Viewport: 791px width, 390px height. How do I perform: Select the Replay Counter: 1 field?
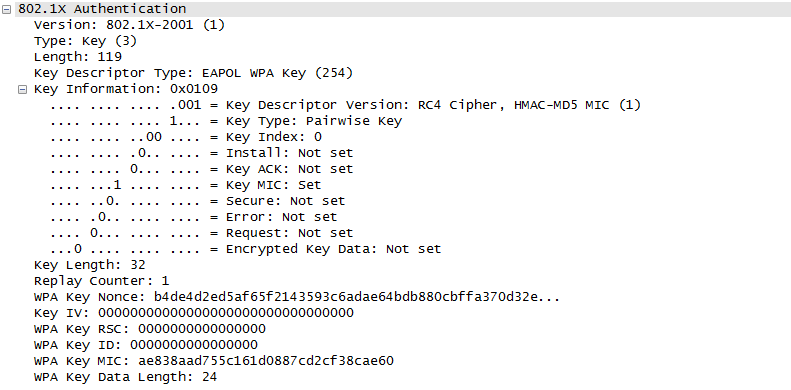pyautogui.click(x=101, y=281)
